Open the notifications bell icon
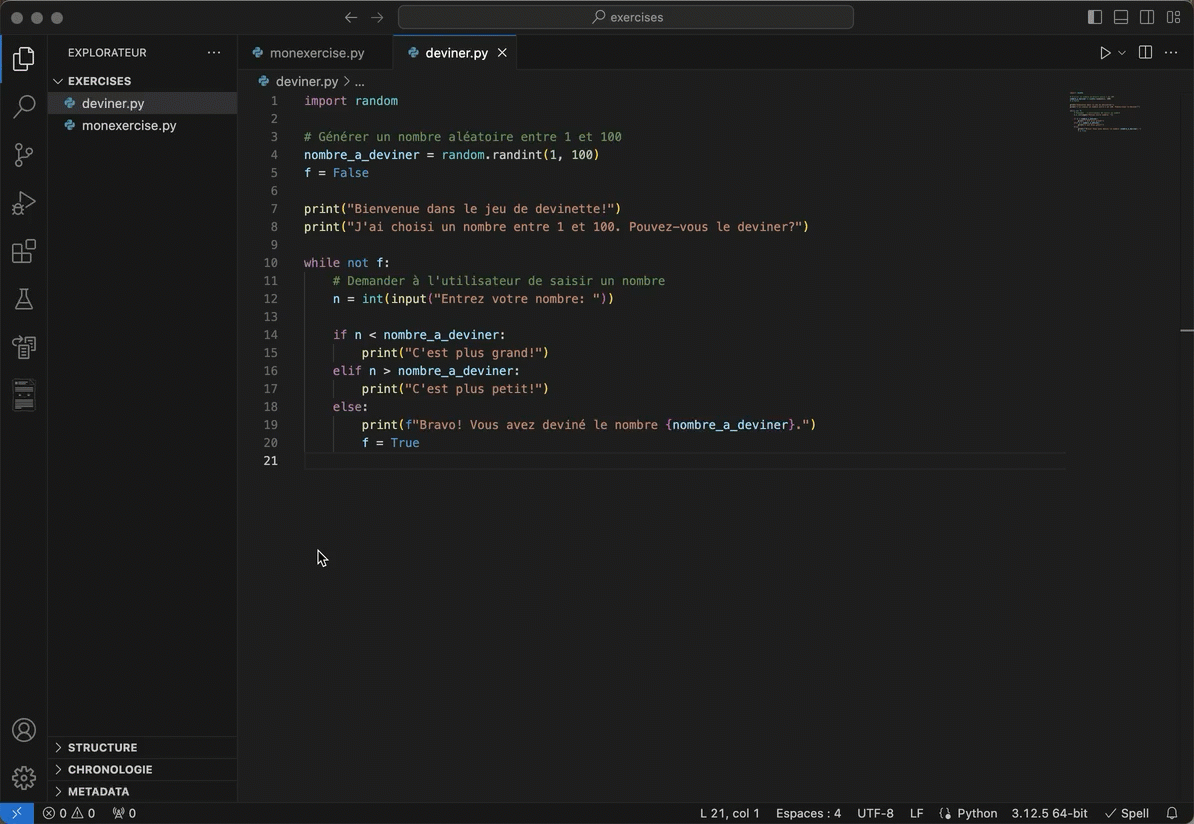The width and height of the screenshot is (1194, 824). click(1172, 813)
